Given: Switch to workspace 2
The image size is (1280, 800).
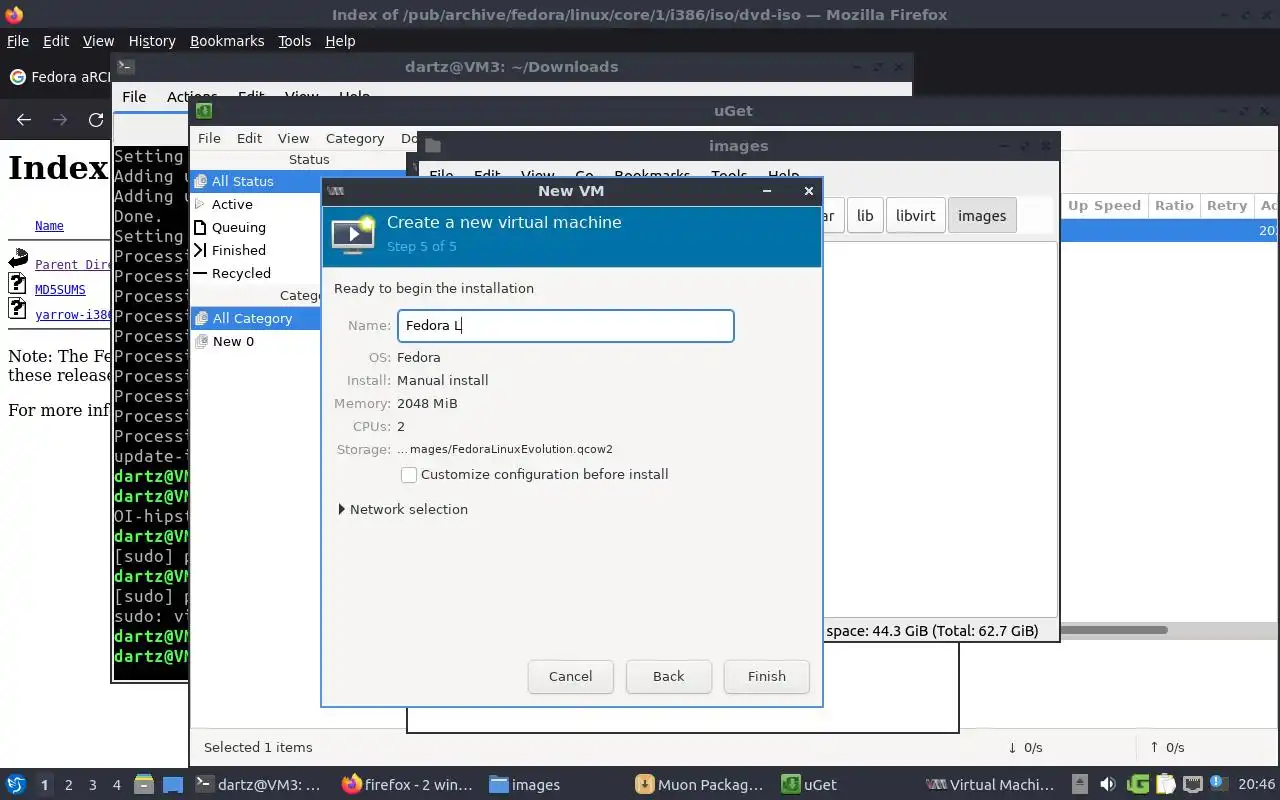Looking at the screenshot, I should 69,785.
